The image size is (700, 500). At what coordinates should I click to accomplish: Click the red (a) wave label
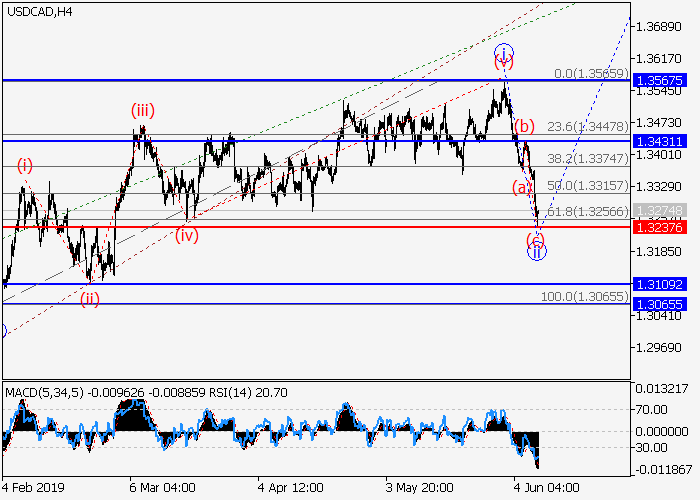[522, 186]
